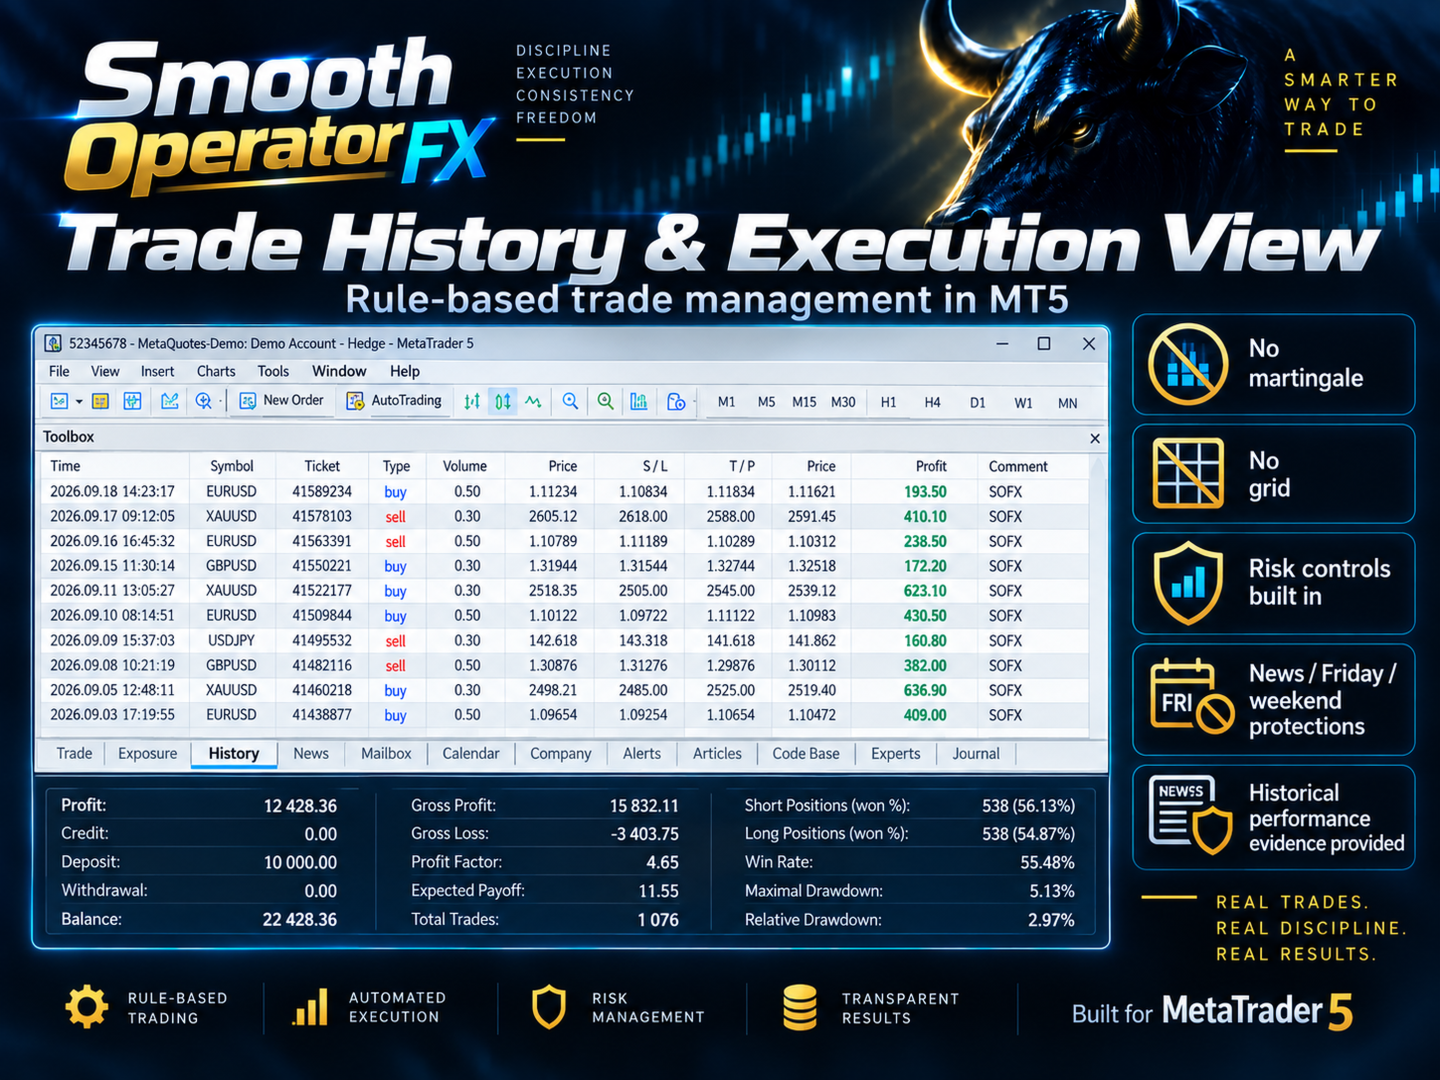The image size is (1440, 1080).
Task: Close the Toolbox panel
Action: point(1095,438)
